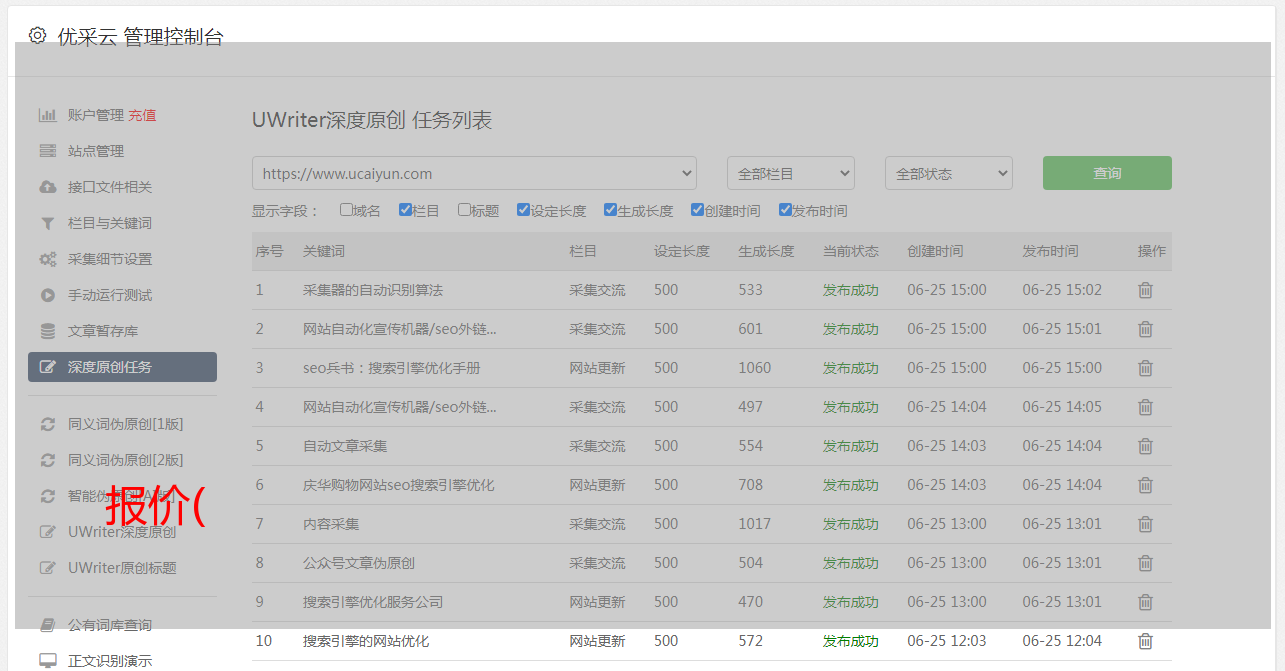This screenshot has height=671, width=1285.
Task: Delete row 10 搜索引擎的网站优化 task
Action: pos(1145,641)
